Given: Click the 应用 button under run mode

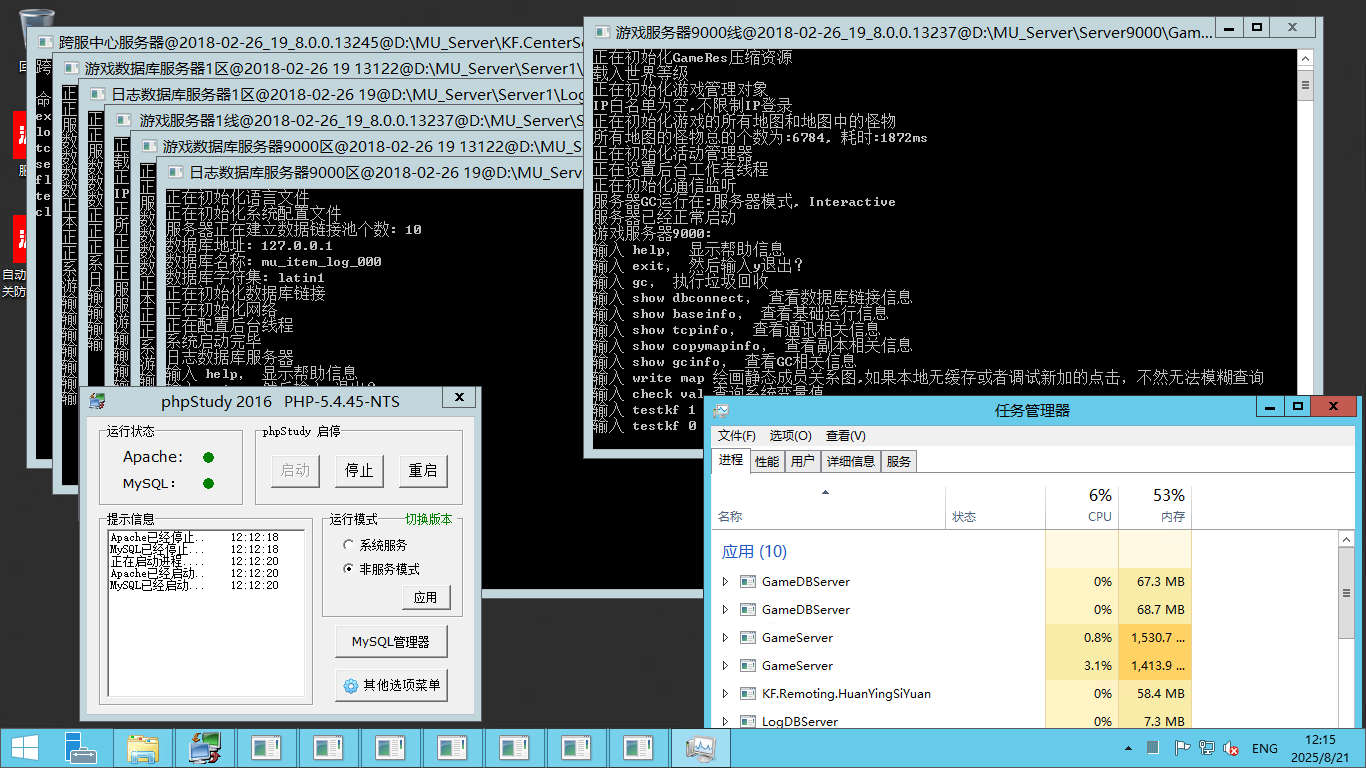Looking at the screenshot, I should tap(426, 597).
